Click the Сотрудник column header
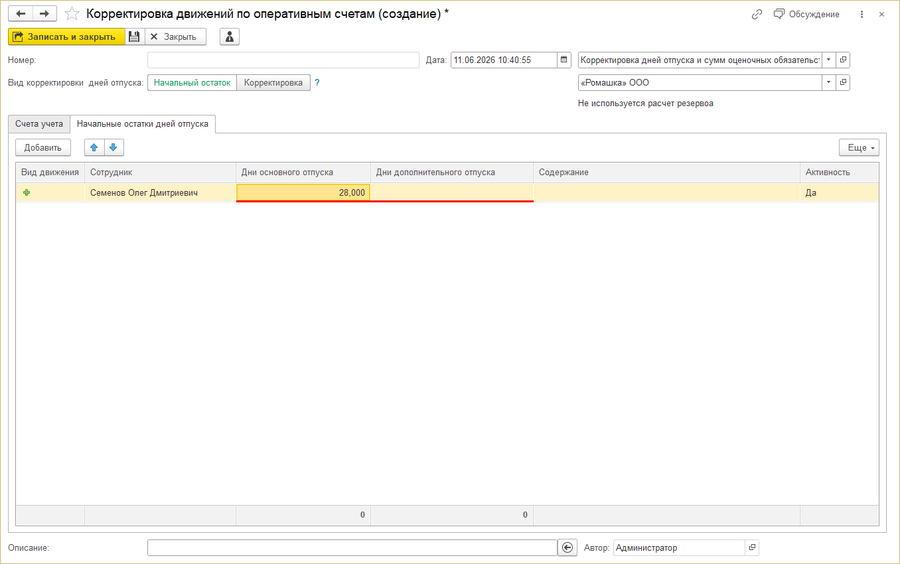Viewport: 900px width, 564px height. pyautogui.click(x=160, y=172)
